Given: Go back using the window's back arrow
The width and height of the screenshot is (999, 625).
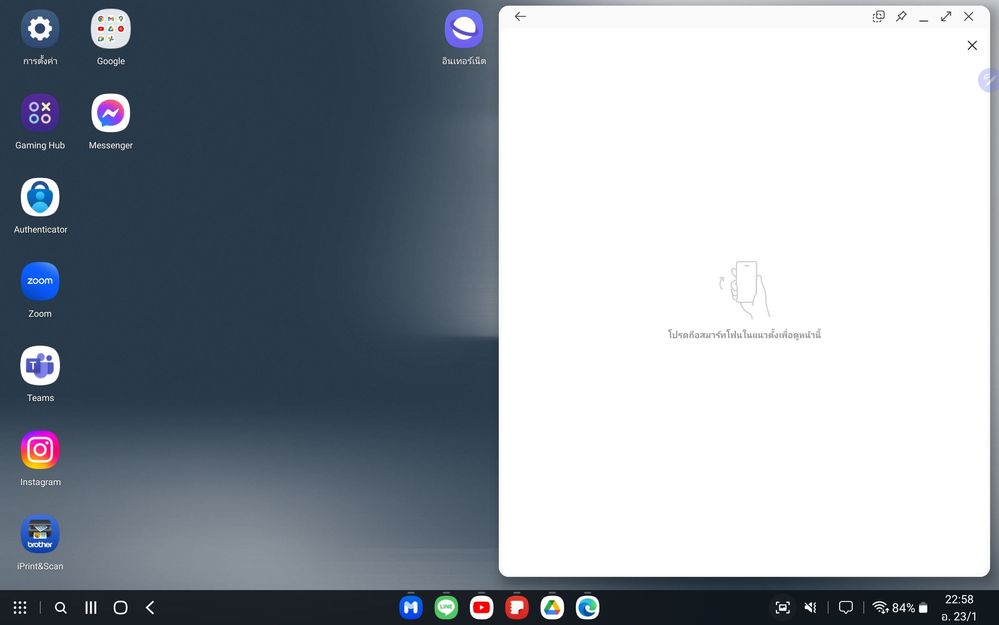Looking at the screenshot, I should click(521, 17).
